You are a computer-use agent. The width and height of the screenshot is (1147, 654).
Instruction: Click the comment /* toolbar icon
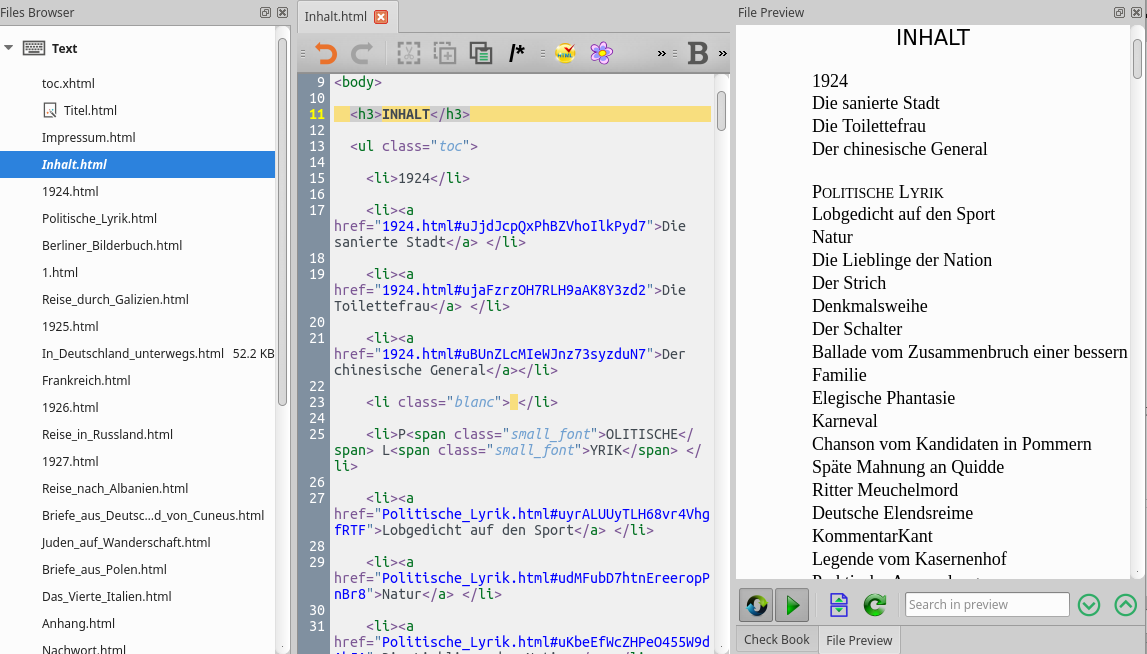coord(516,53)
